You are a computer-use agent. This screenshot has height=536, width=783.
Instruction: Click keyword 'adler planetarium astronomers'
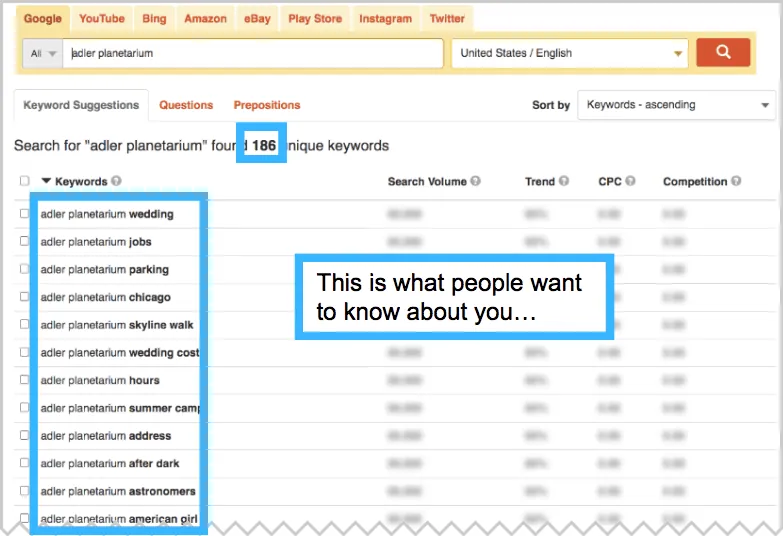click(x=118, y=491)
